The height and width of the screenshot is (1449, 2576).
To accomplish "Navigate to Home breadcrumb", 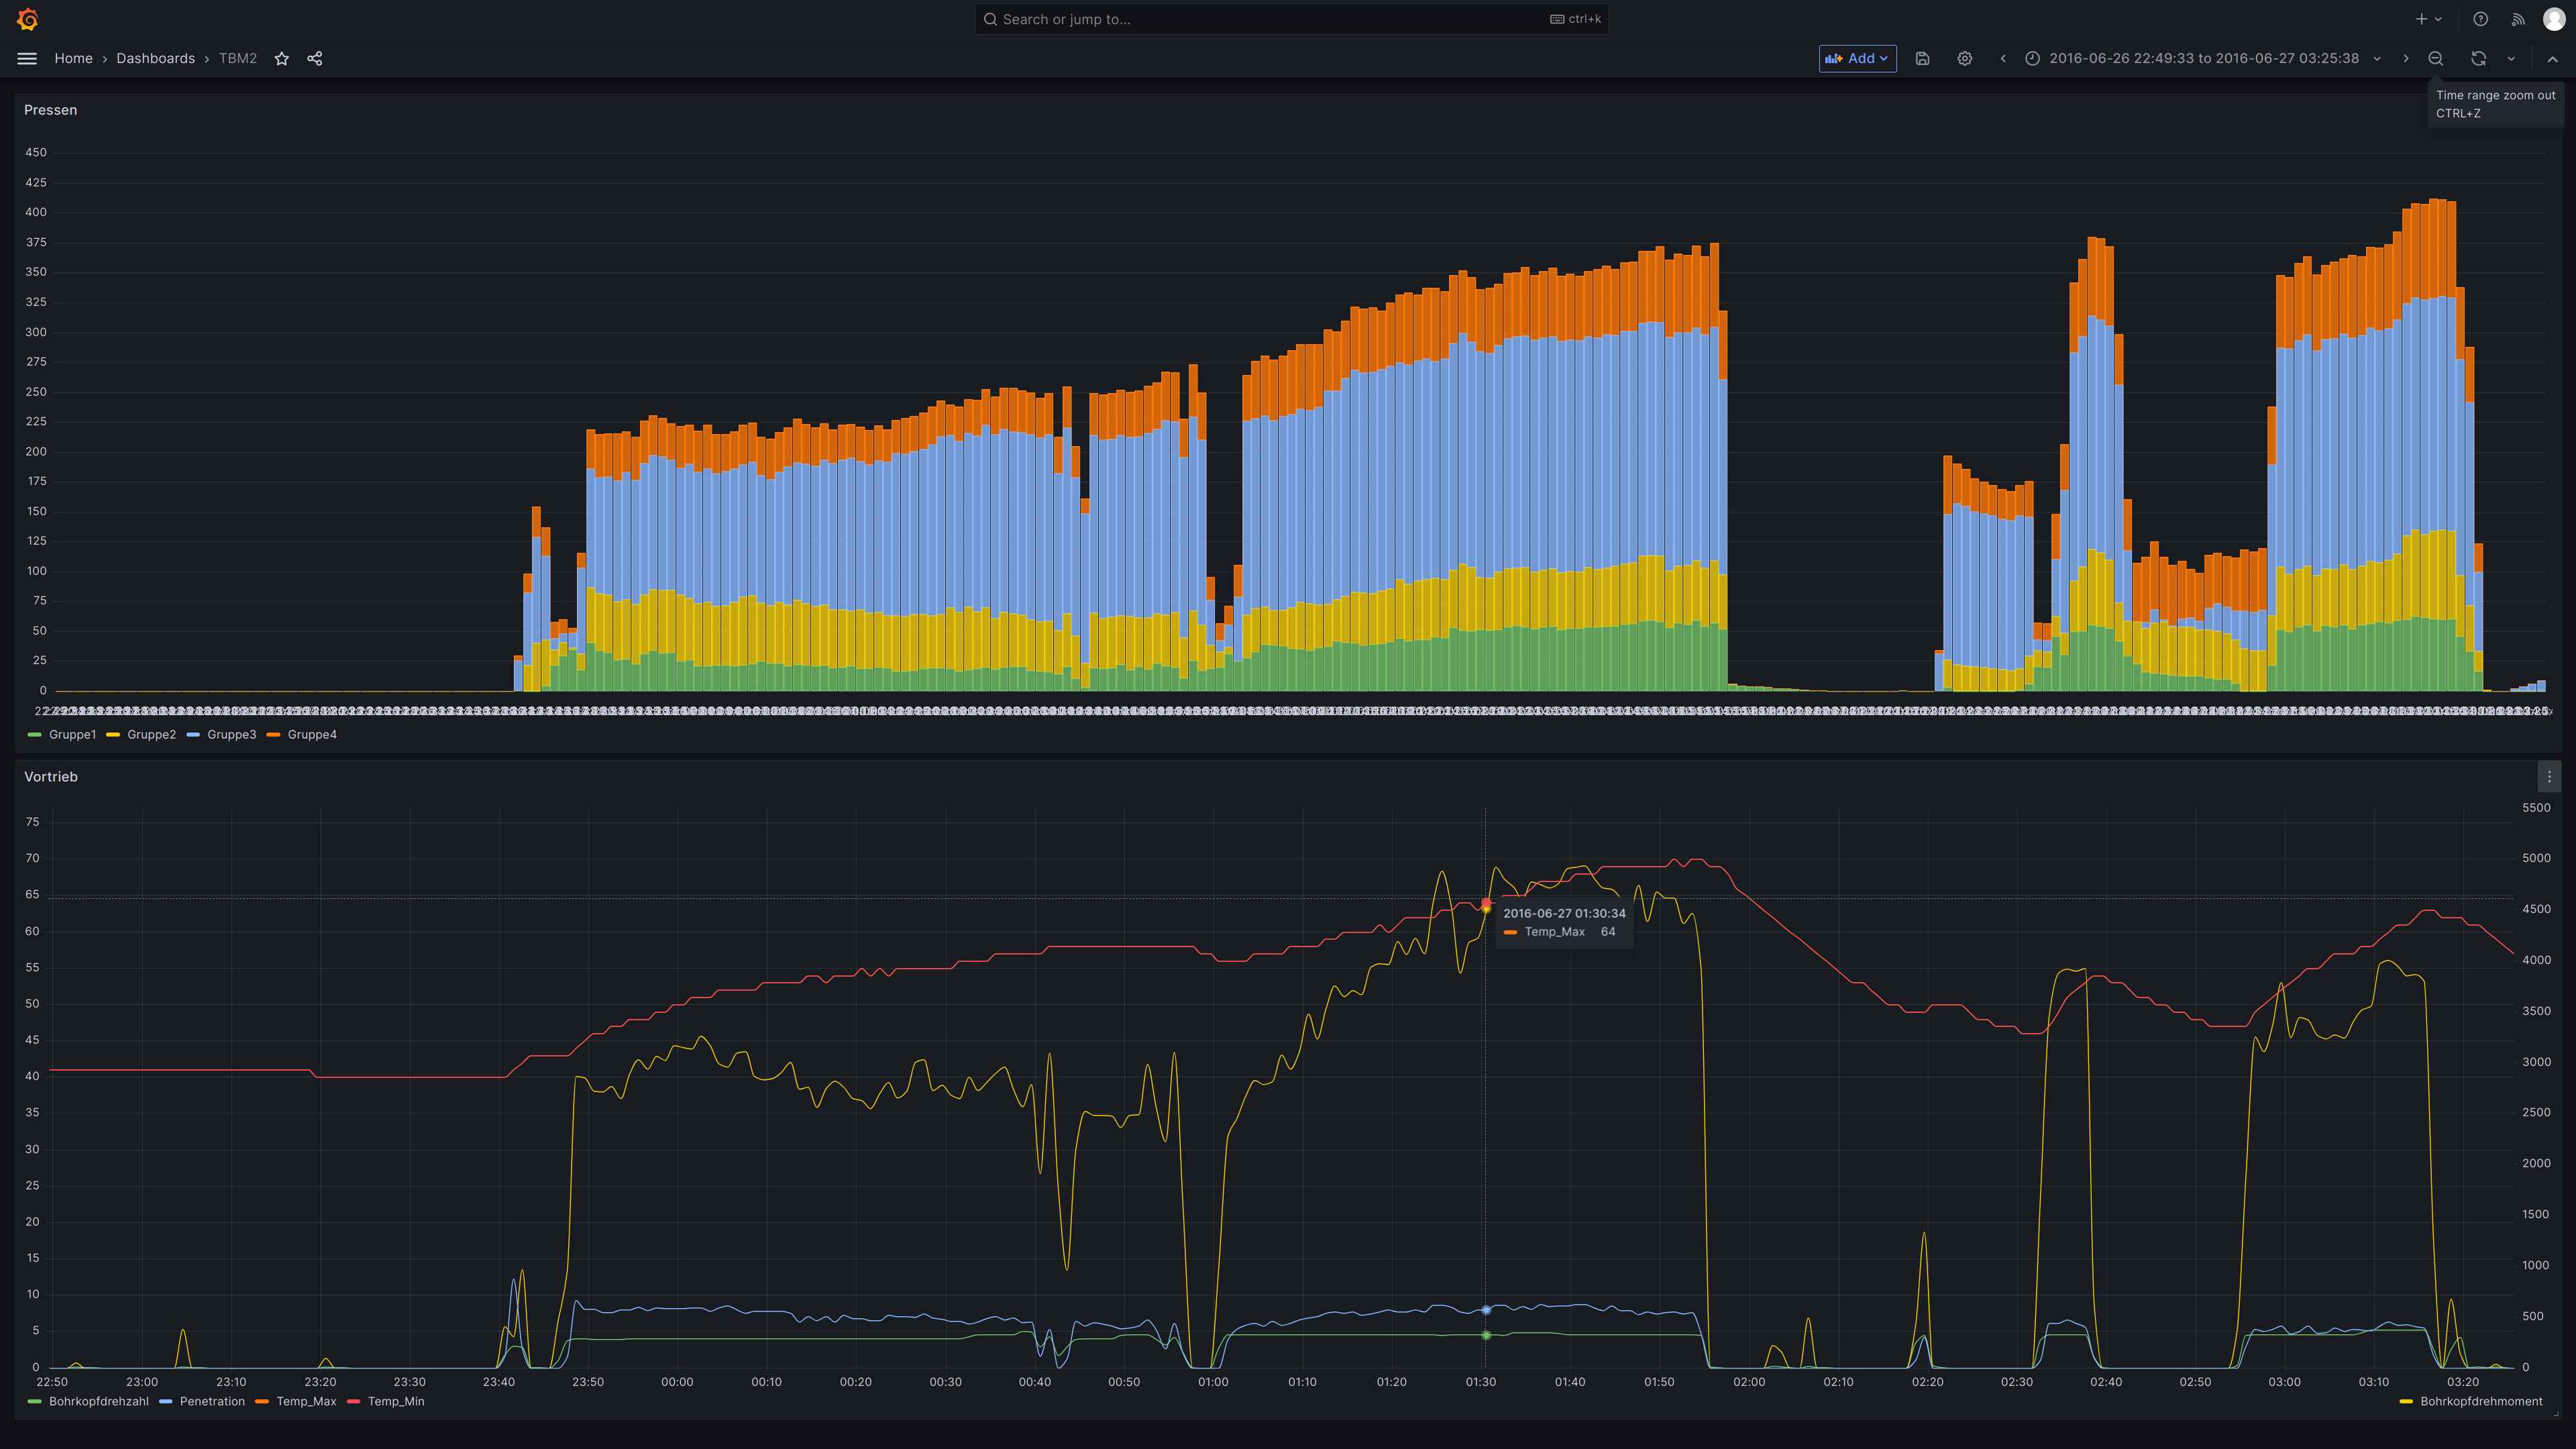I will click(x=73, y=59).
